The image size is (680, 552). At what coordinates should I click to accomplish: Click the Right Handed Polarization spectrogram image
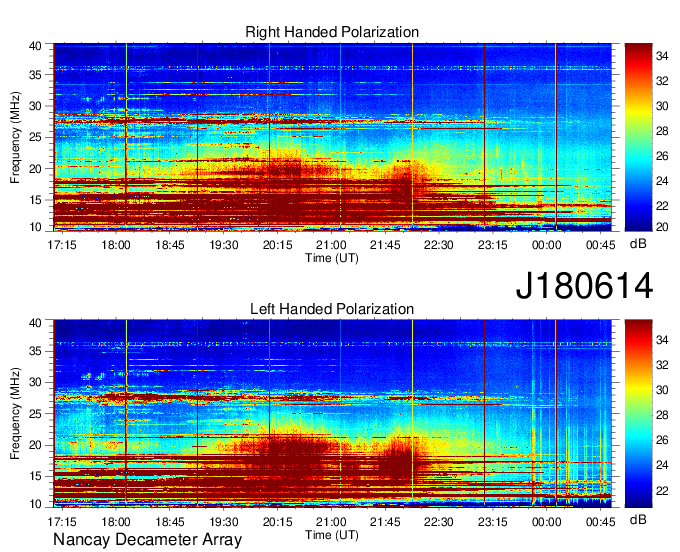click(x=333, y=137)
